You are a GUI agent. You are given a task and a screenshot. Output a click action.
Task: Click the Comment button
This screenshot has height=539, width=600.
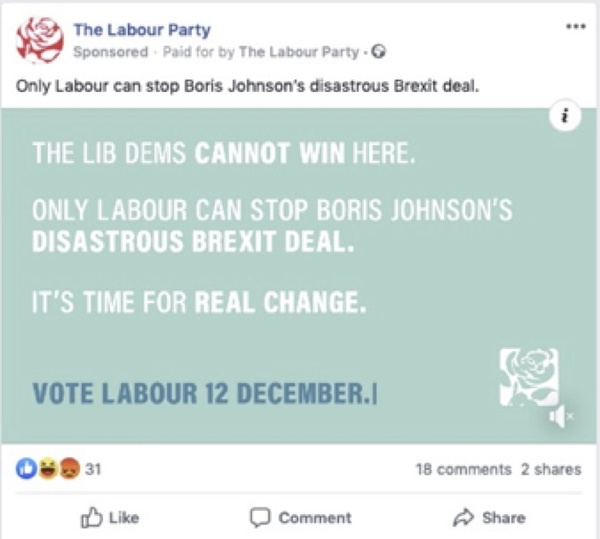pyautogui.click(x=300, y=517)
